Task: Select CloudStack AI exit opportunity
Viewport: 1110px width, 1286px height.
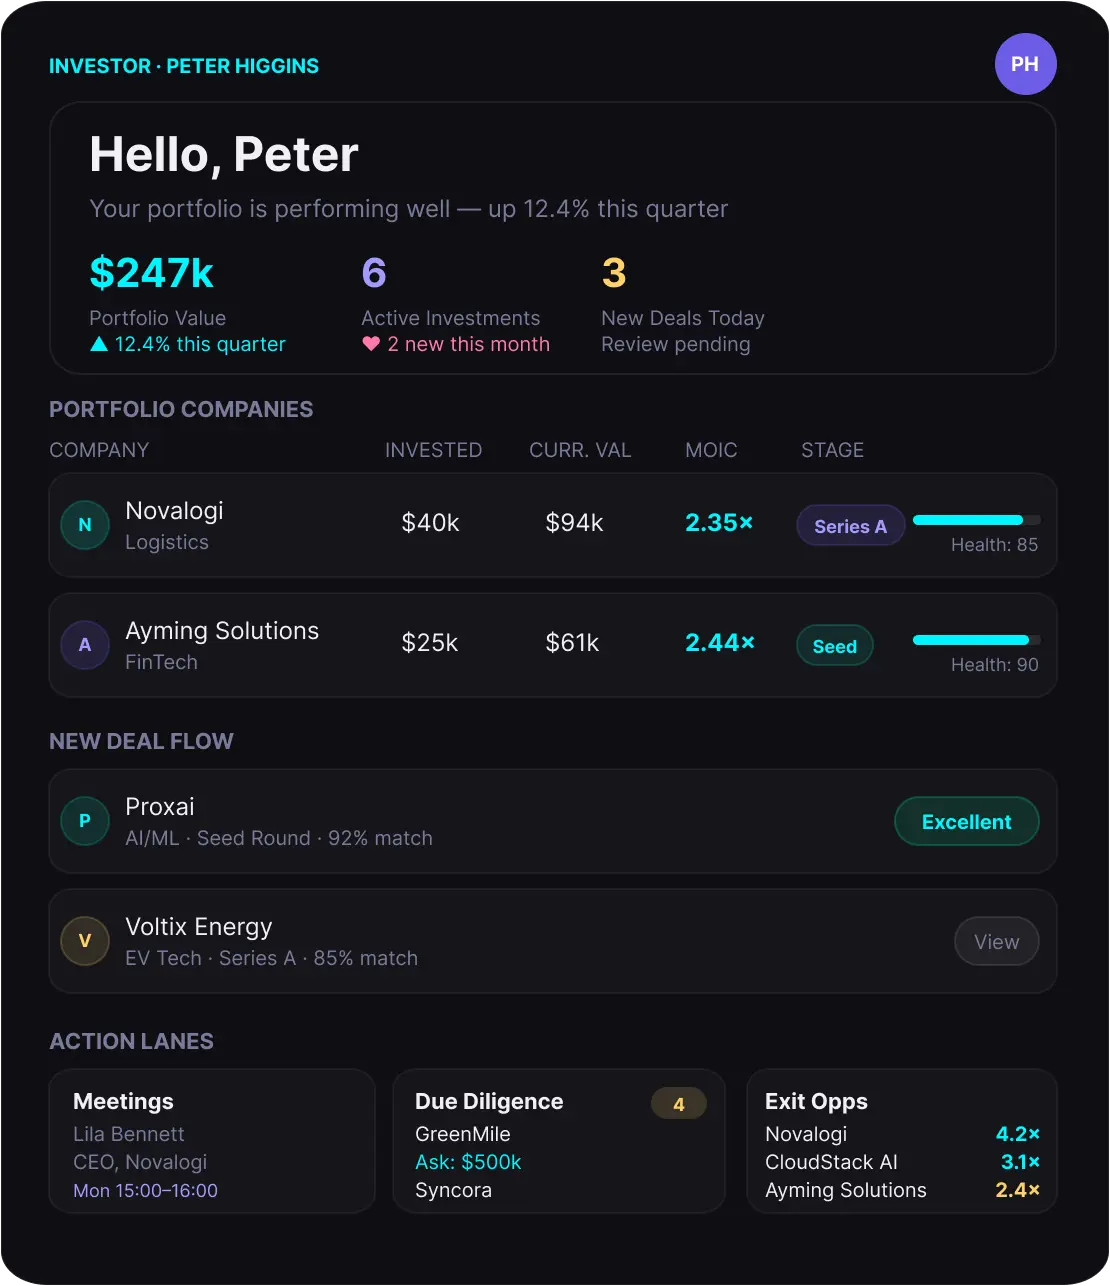Action: pyautogui.click(x=831, y=1162)
